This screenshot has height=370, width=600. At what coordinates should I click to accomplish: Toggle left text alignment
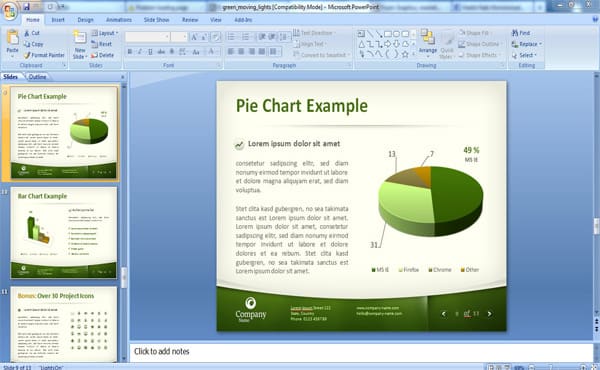pos(231,51)
